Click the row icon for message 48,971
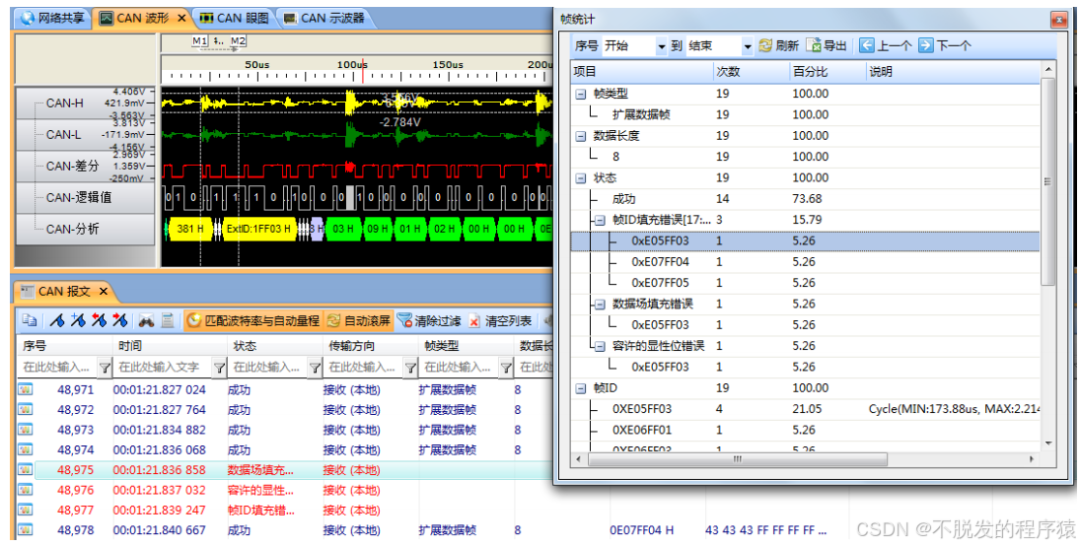Viewport: 1080px width, 546px height. pos(26,390)
